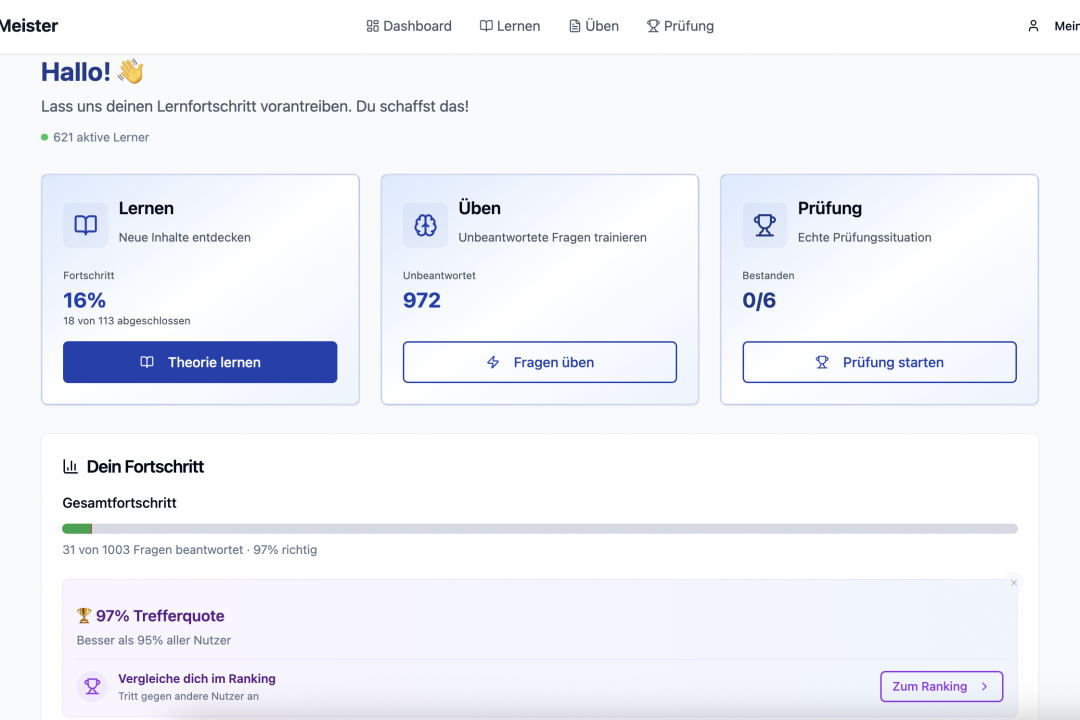Click the Gesamtfortschritt progress bar
The height and width of the screenshot is (720, 1080).
(540, 529)
